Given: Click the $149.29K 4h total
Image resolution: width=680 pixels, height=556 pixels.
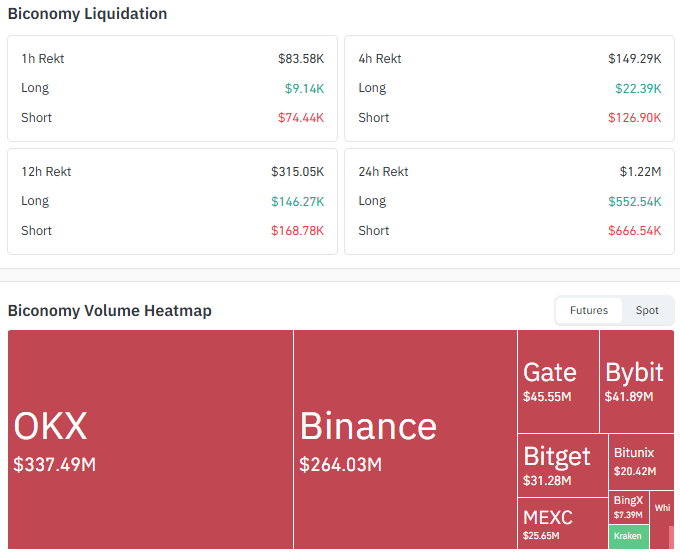Looking at the screenshot, I should [x=634, y=59].
